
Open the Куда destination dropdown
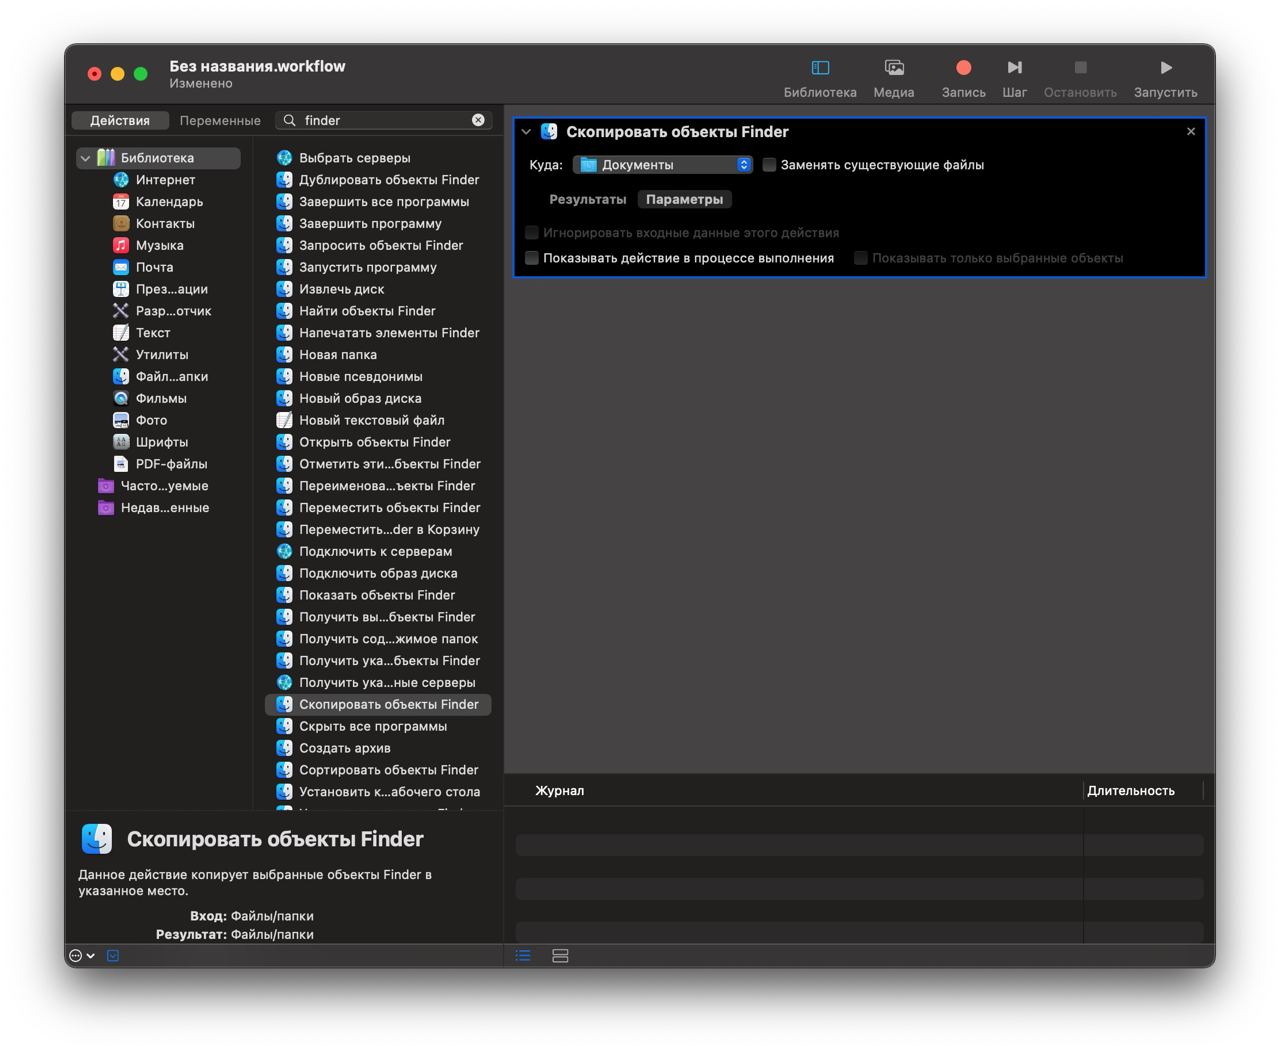(663, 165)
